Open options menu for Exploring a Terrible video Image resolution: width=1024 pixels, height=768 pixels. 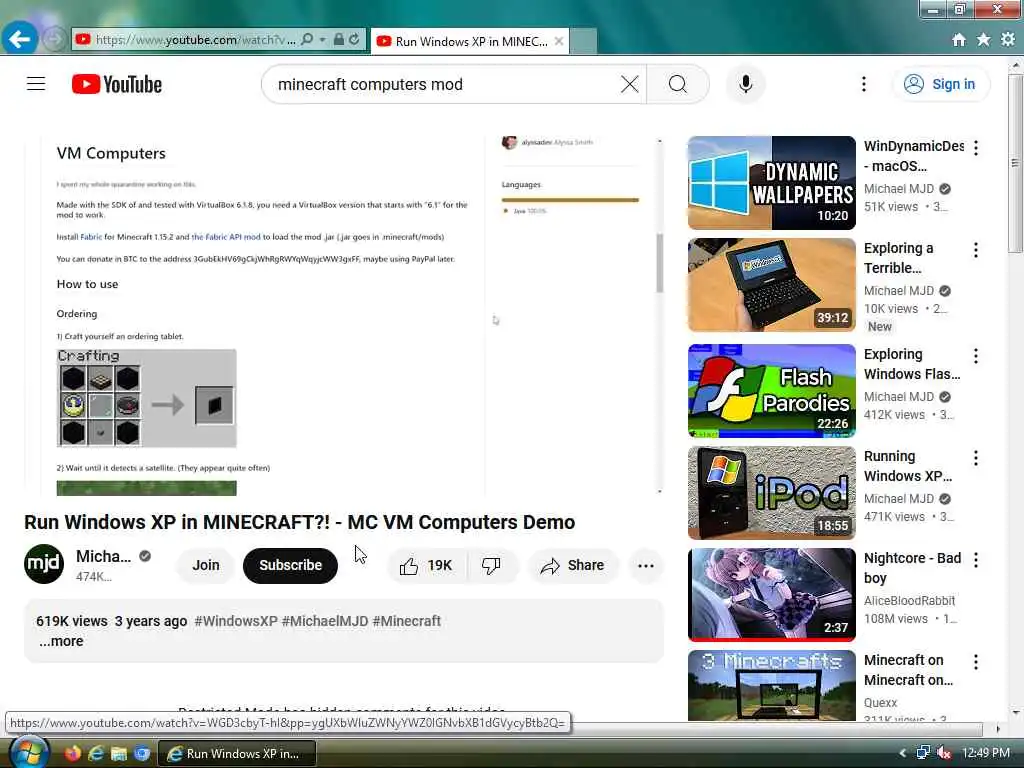(x=976, y=249)
